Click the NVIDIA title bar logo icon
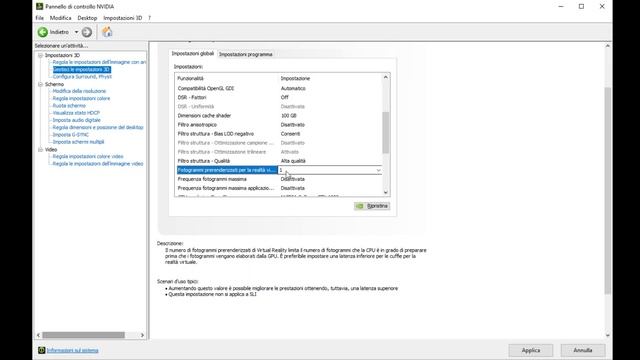This screenshot has height=360, width=640. (x=40, y=6)
